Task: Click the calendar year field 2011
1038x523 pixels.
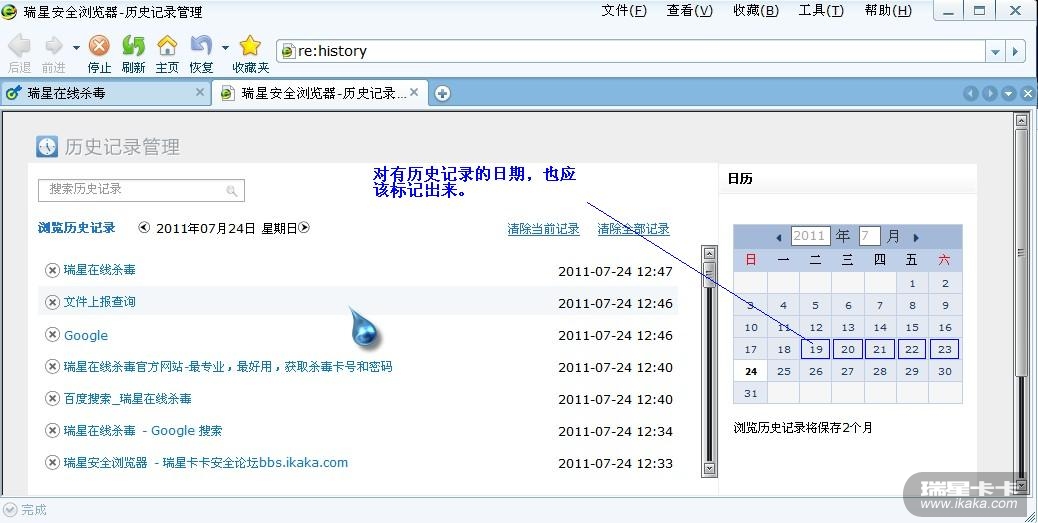Action: 810,236
